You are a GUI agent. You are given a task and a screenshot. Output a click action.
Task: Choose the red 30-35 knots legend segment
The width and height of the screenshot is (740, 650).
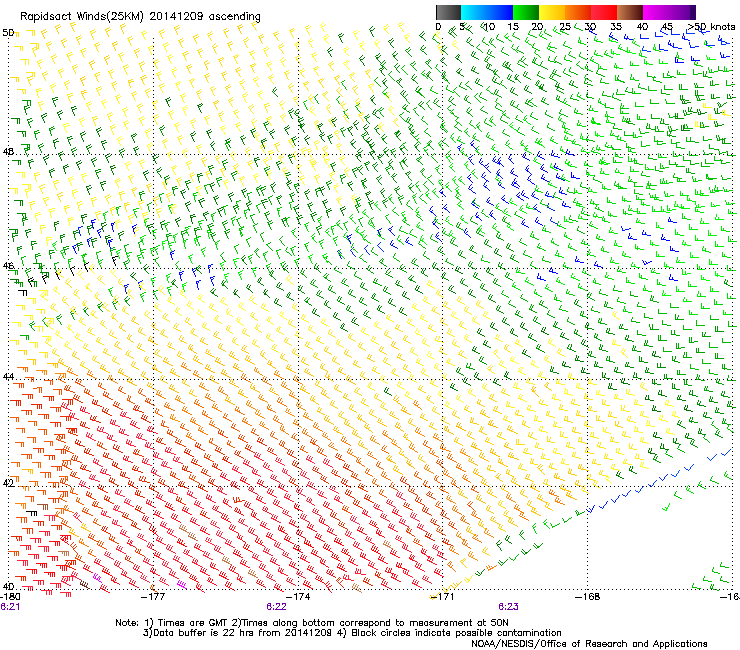pyautogui.click(x=604, y=12)
